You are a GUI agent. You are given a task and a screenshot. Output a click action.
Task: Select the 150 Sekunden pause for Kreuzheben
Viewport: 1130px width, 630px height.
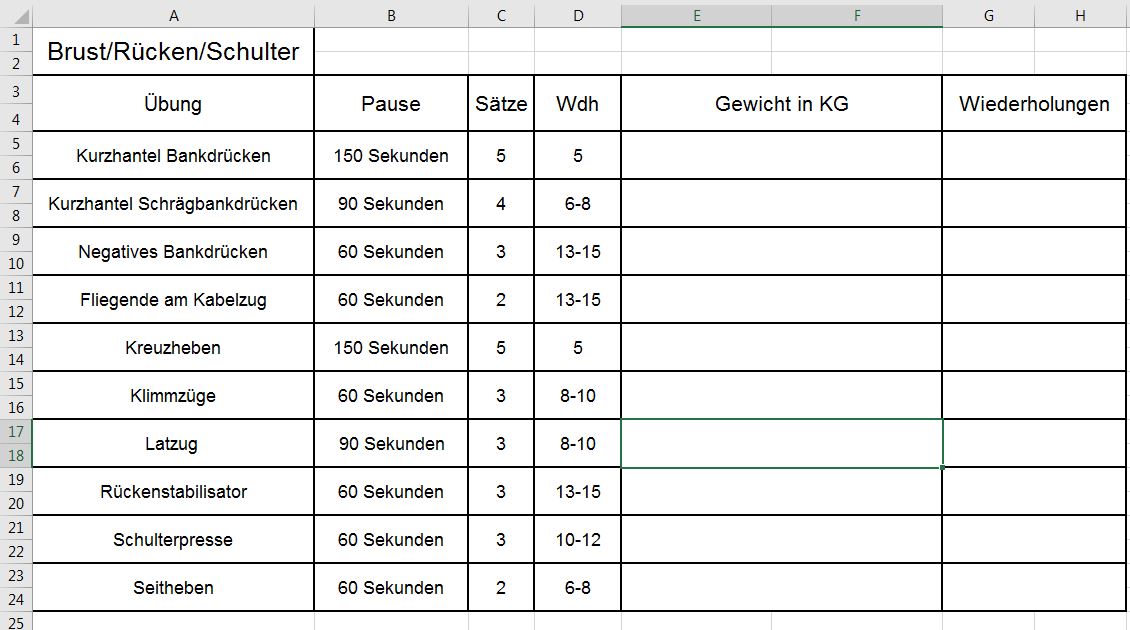pyautogui.click(x=391, y=347)
